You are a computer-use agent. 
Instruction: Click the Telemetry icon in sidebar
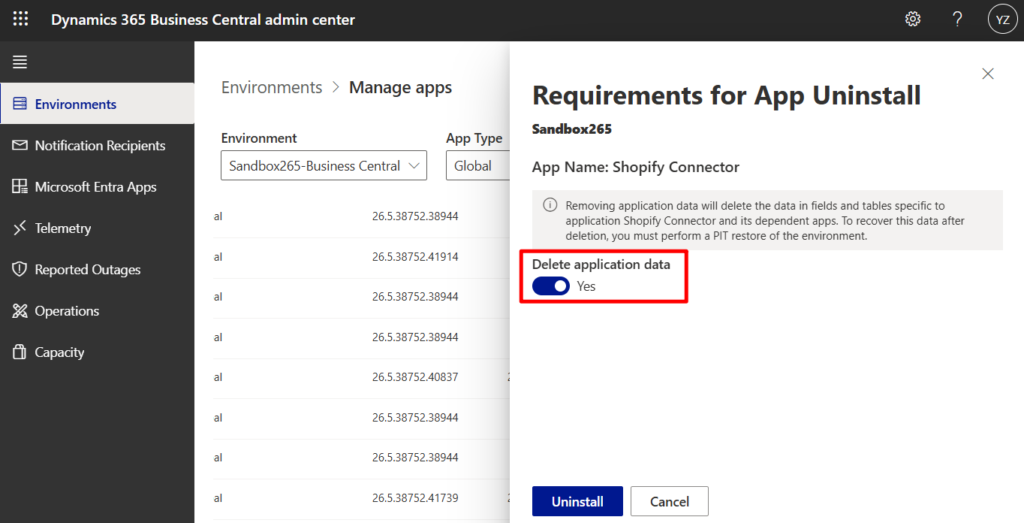click(19, 228)
